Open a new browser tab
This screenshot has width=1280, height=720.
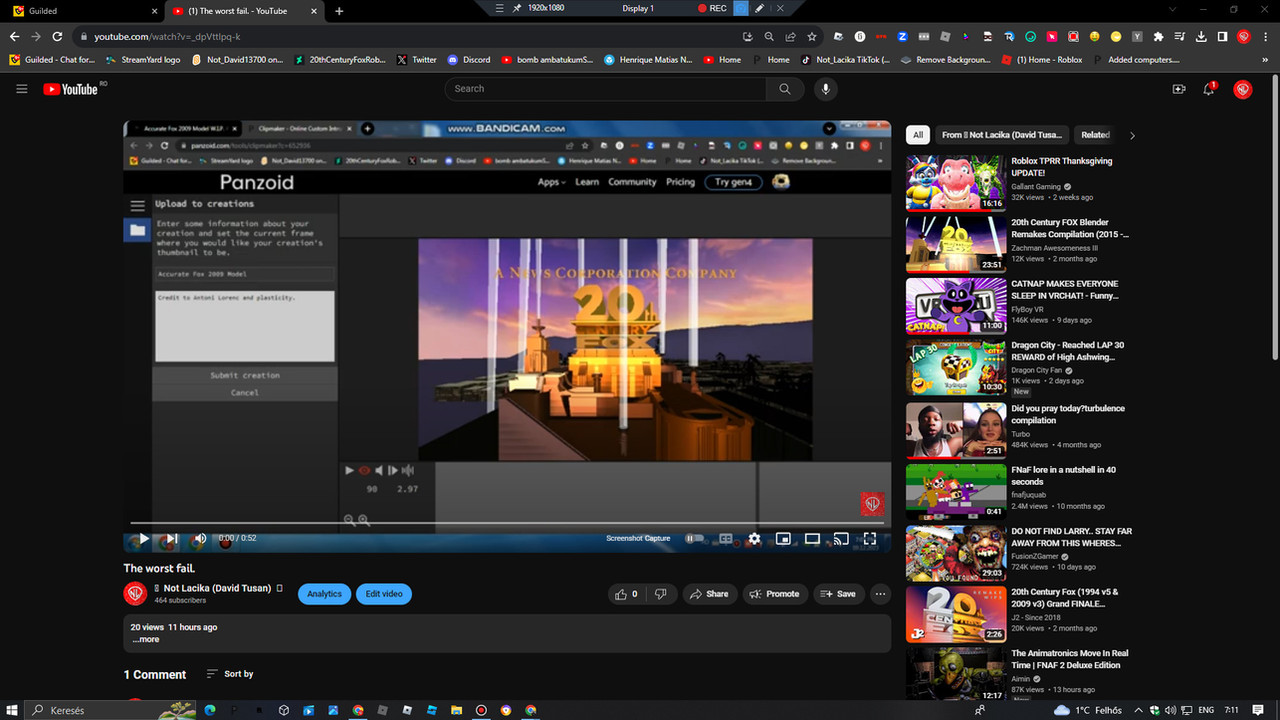(339, 11)
